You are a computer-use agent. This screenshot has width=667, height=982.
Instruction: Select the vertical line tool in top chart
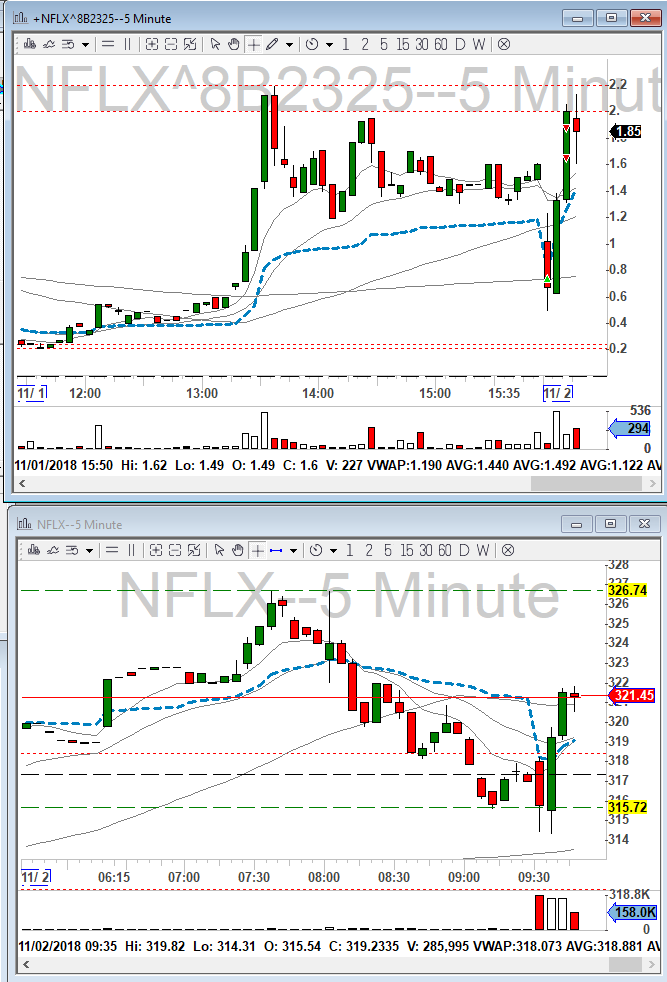[x=127, y=44]
